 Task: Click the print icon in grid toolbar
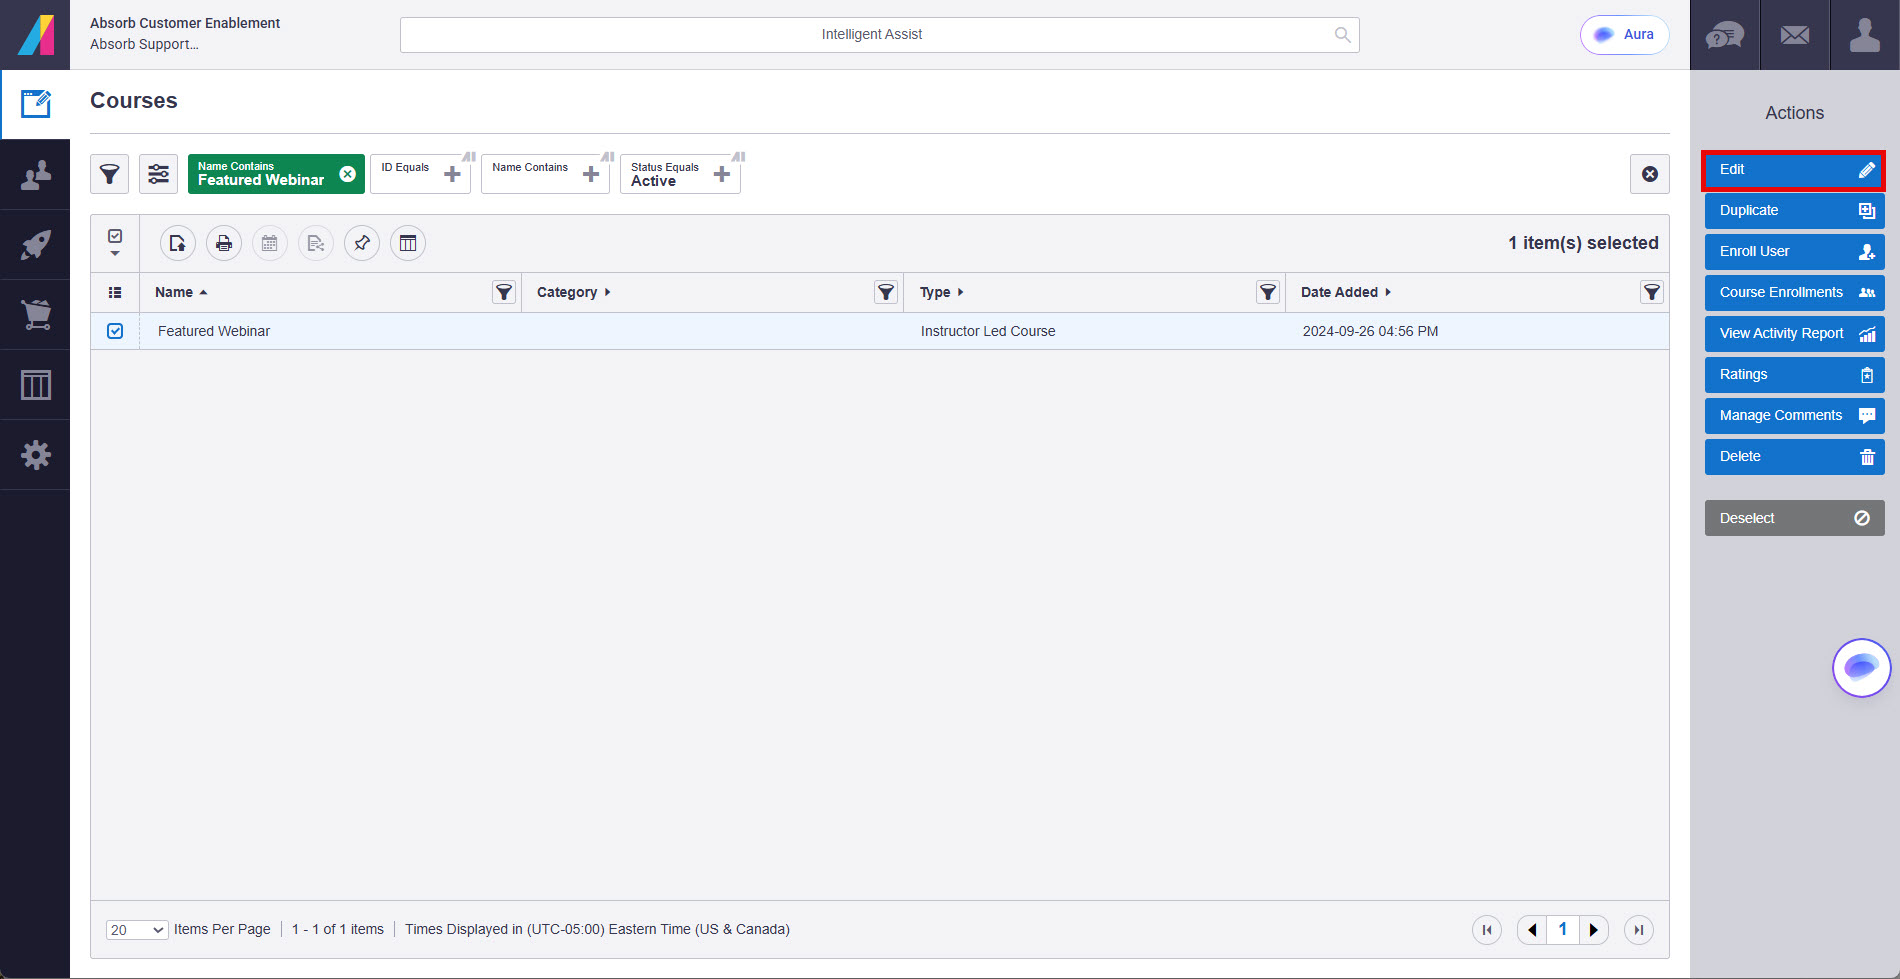[x=224, y=243]
